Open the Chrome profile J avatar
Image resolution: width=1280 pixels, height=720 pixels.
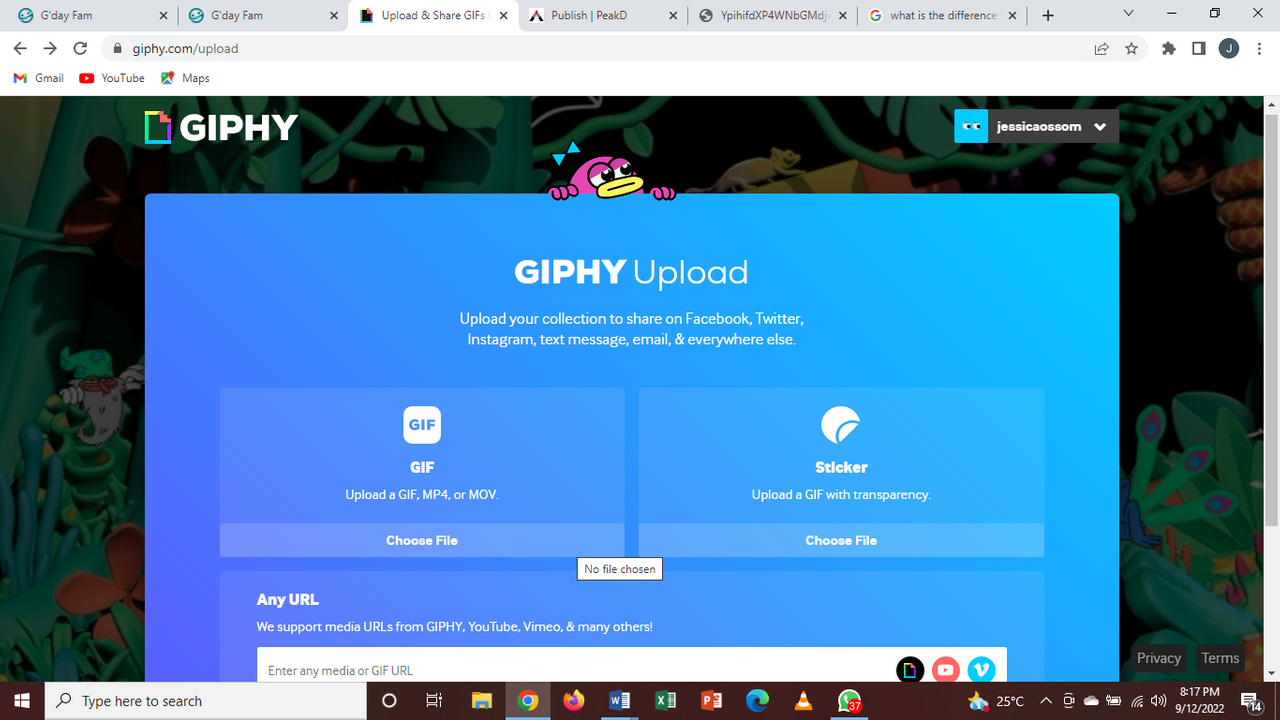1229,48
